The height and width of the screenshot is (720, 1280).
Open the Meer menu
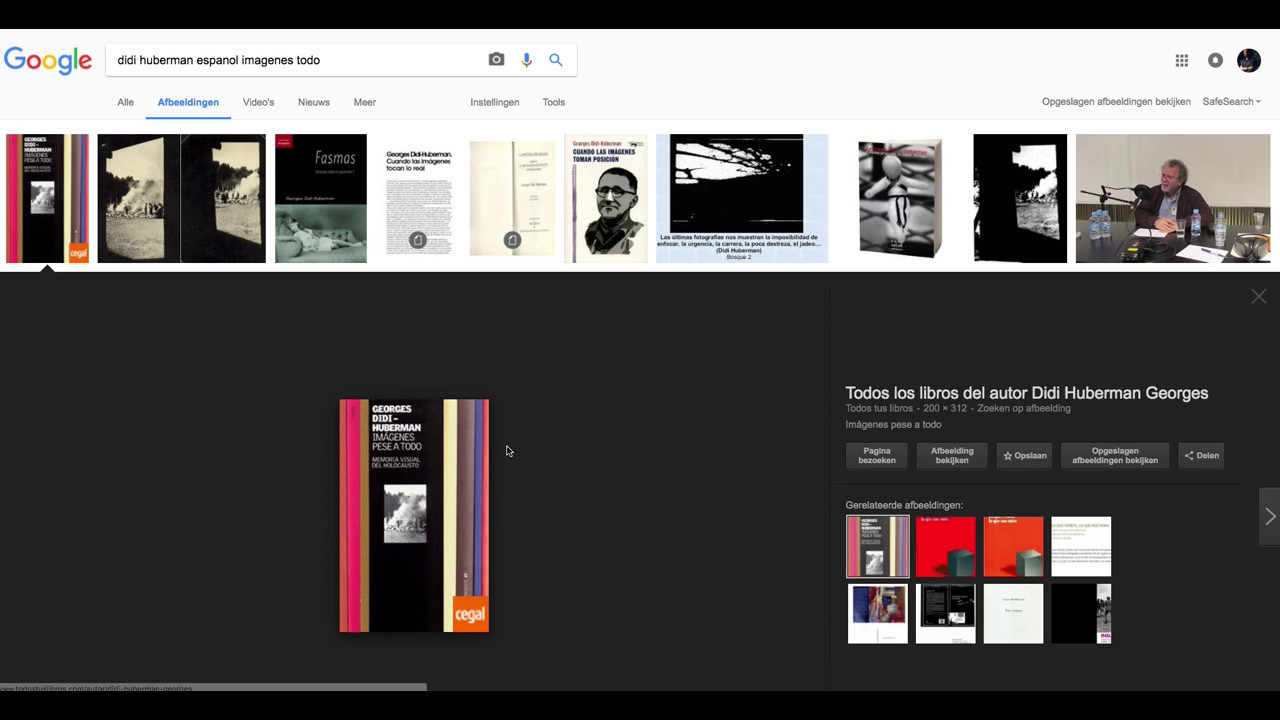point(364,102)
